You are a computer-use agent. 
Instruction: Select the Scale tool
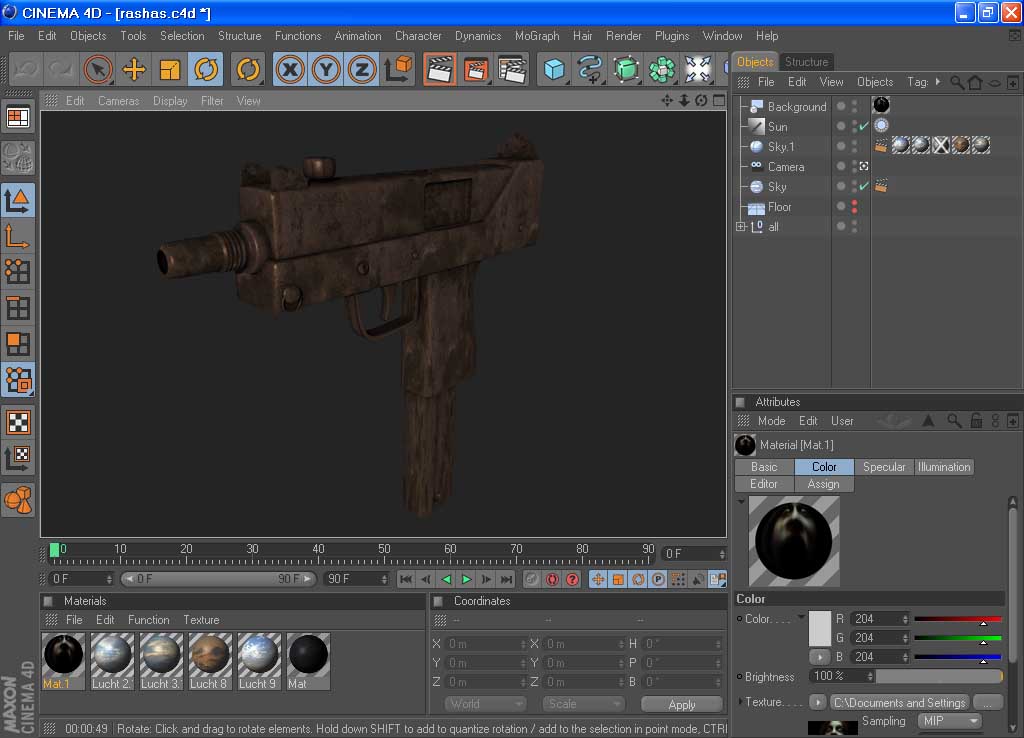170,69
